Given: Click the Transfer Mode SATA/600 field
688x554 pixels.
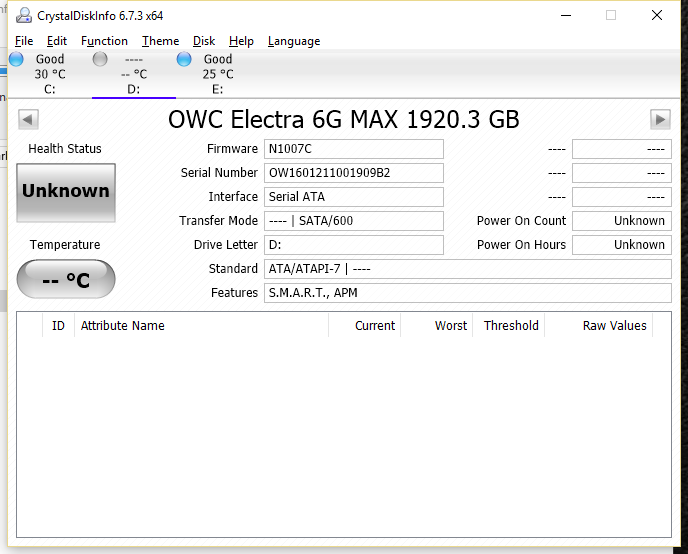Looking at the screenshot, I should (x=354, y=221).
